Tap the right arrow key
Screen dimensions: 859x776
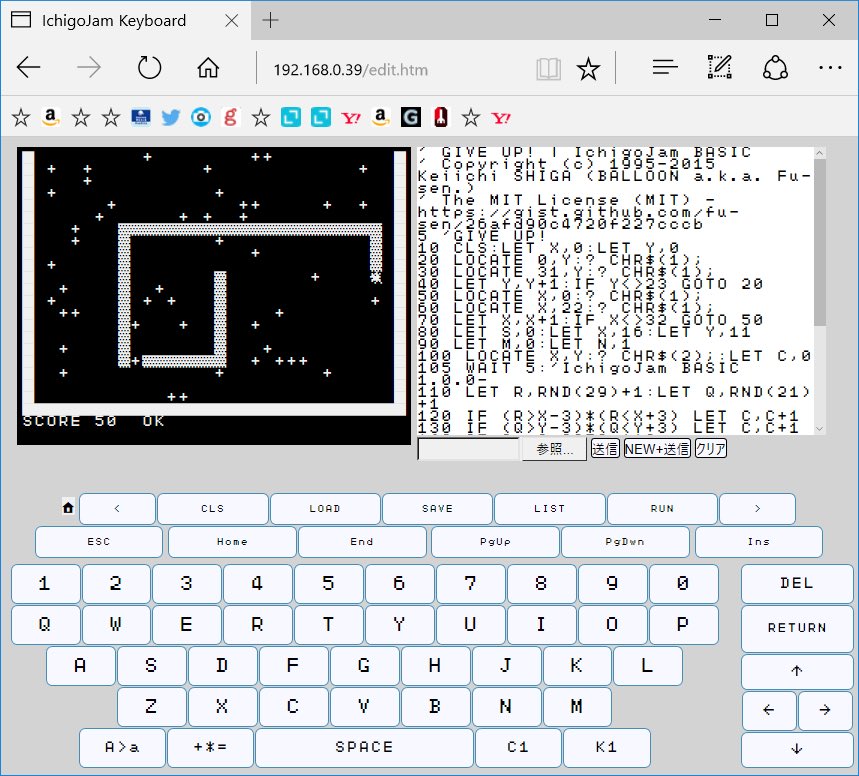pos(825,710)
